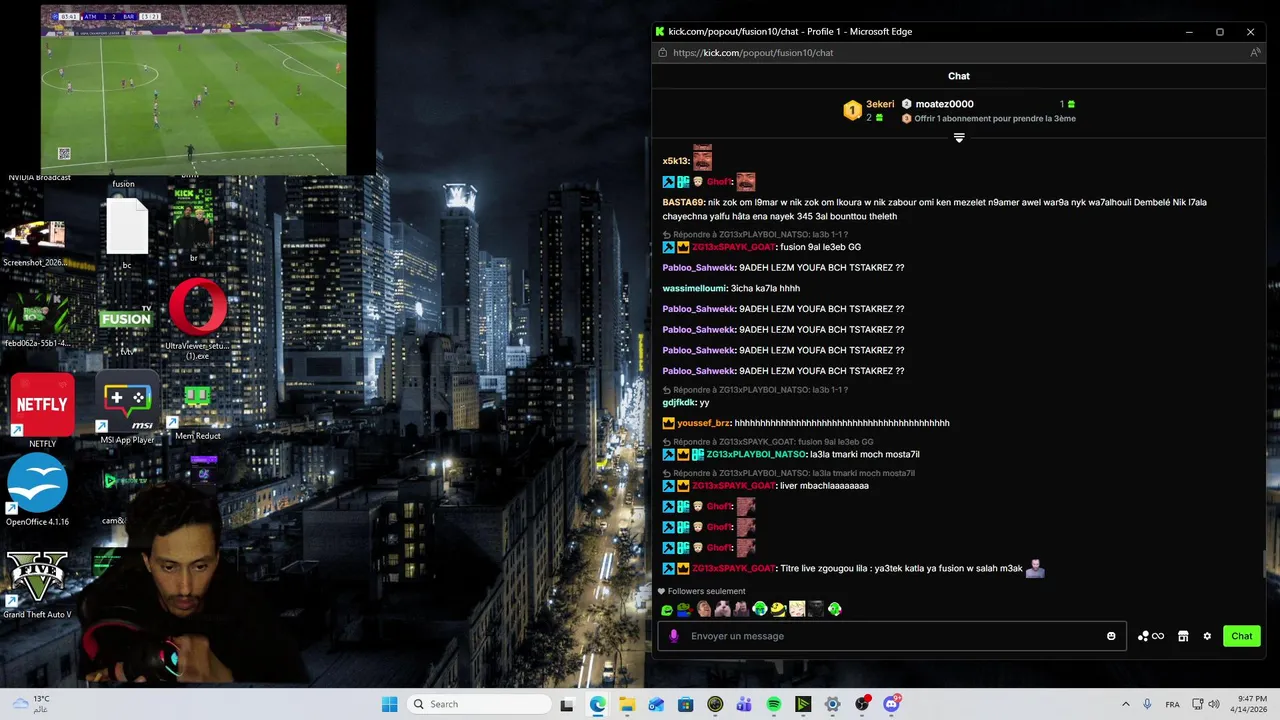Screen dimensions: 1280x720
Task: Select top gifter 3ekeri
Action: coord(880,104)
